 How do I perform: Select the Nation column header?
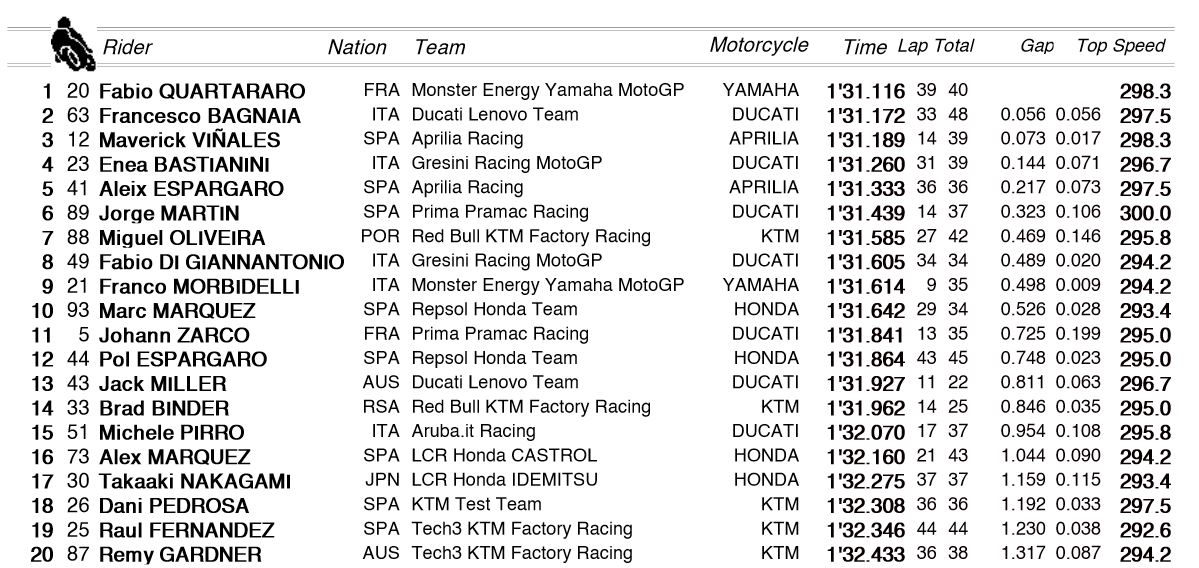pos(357,47)
